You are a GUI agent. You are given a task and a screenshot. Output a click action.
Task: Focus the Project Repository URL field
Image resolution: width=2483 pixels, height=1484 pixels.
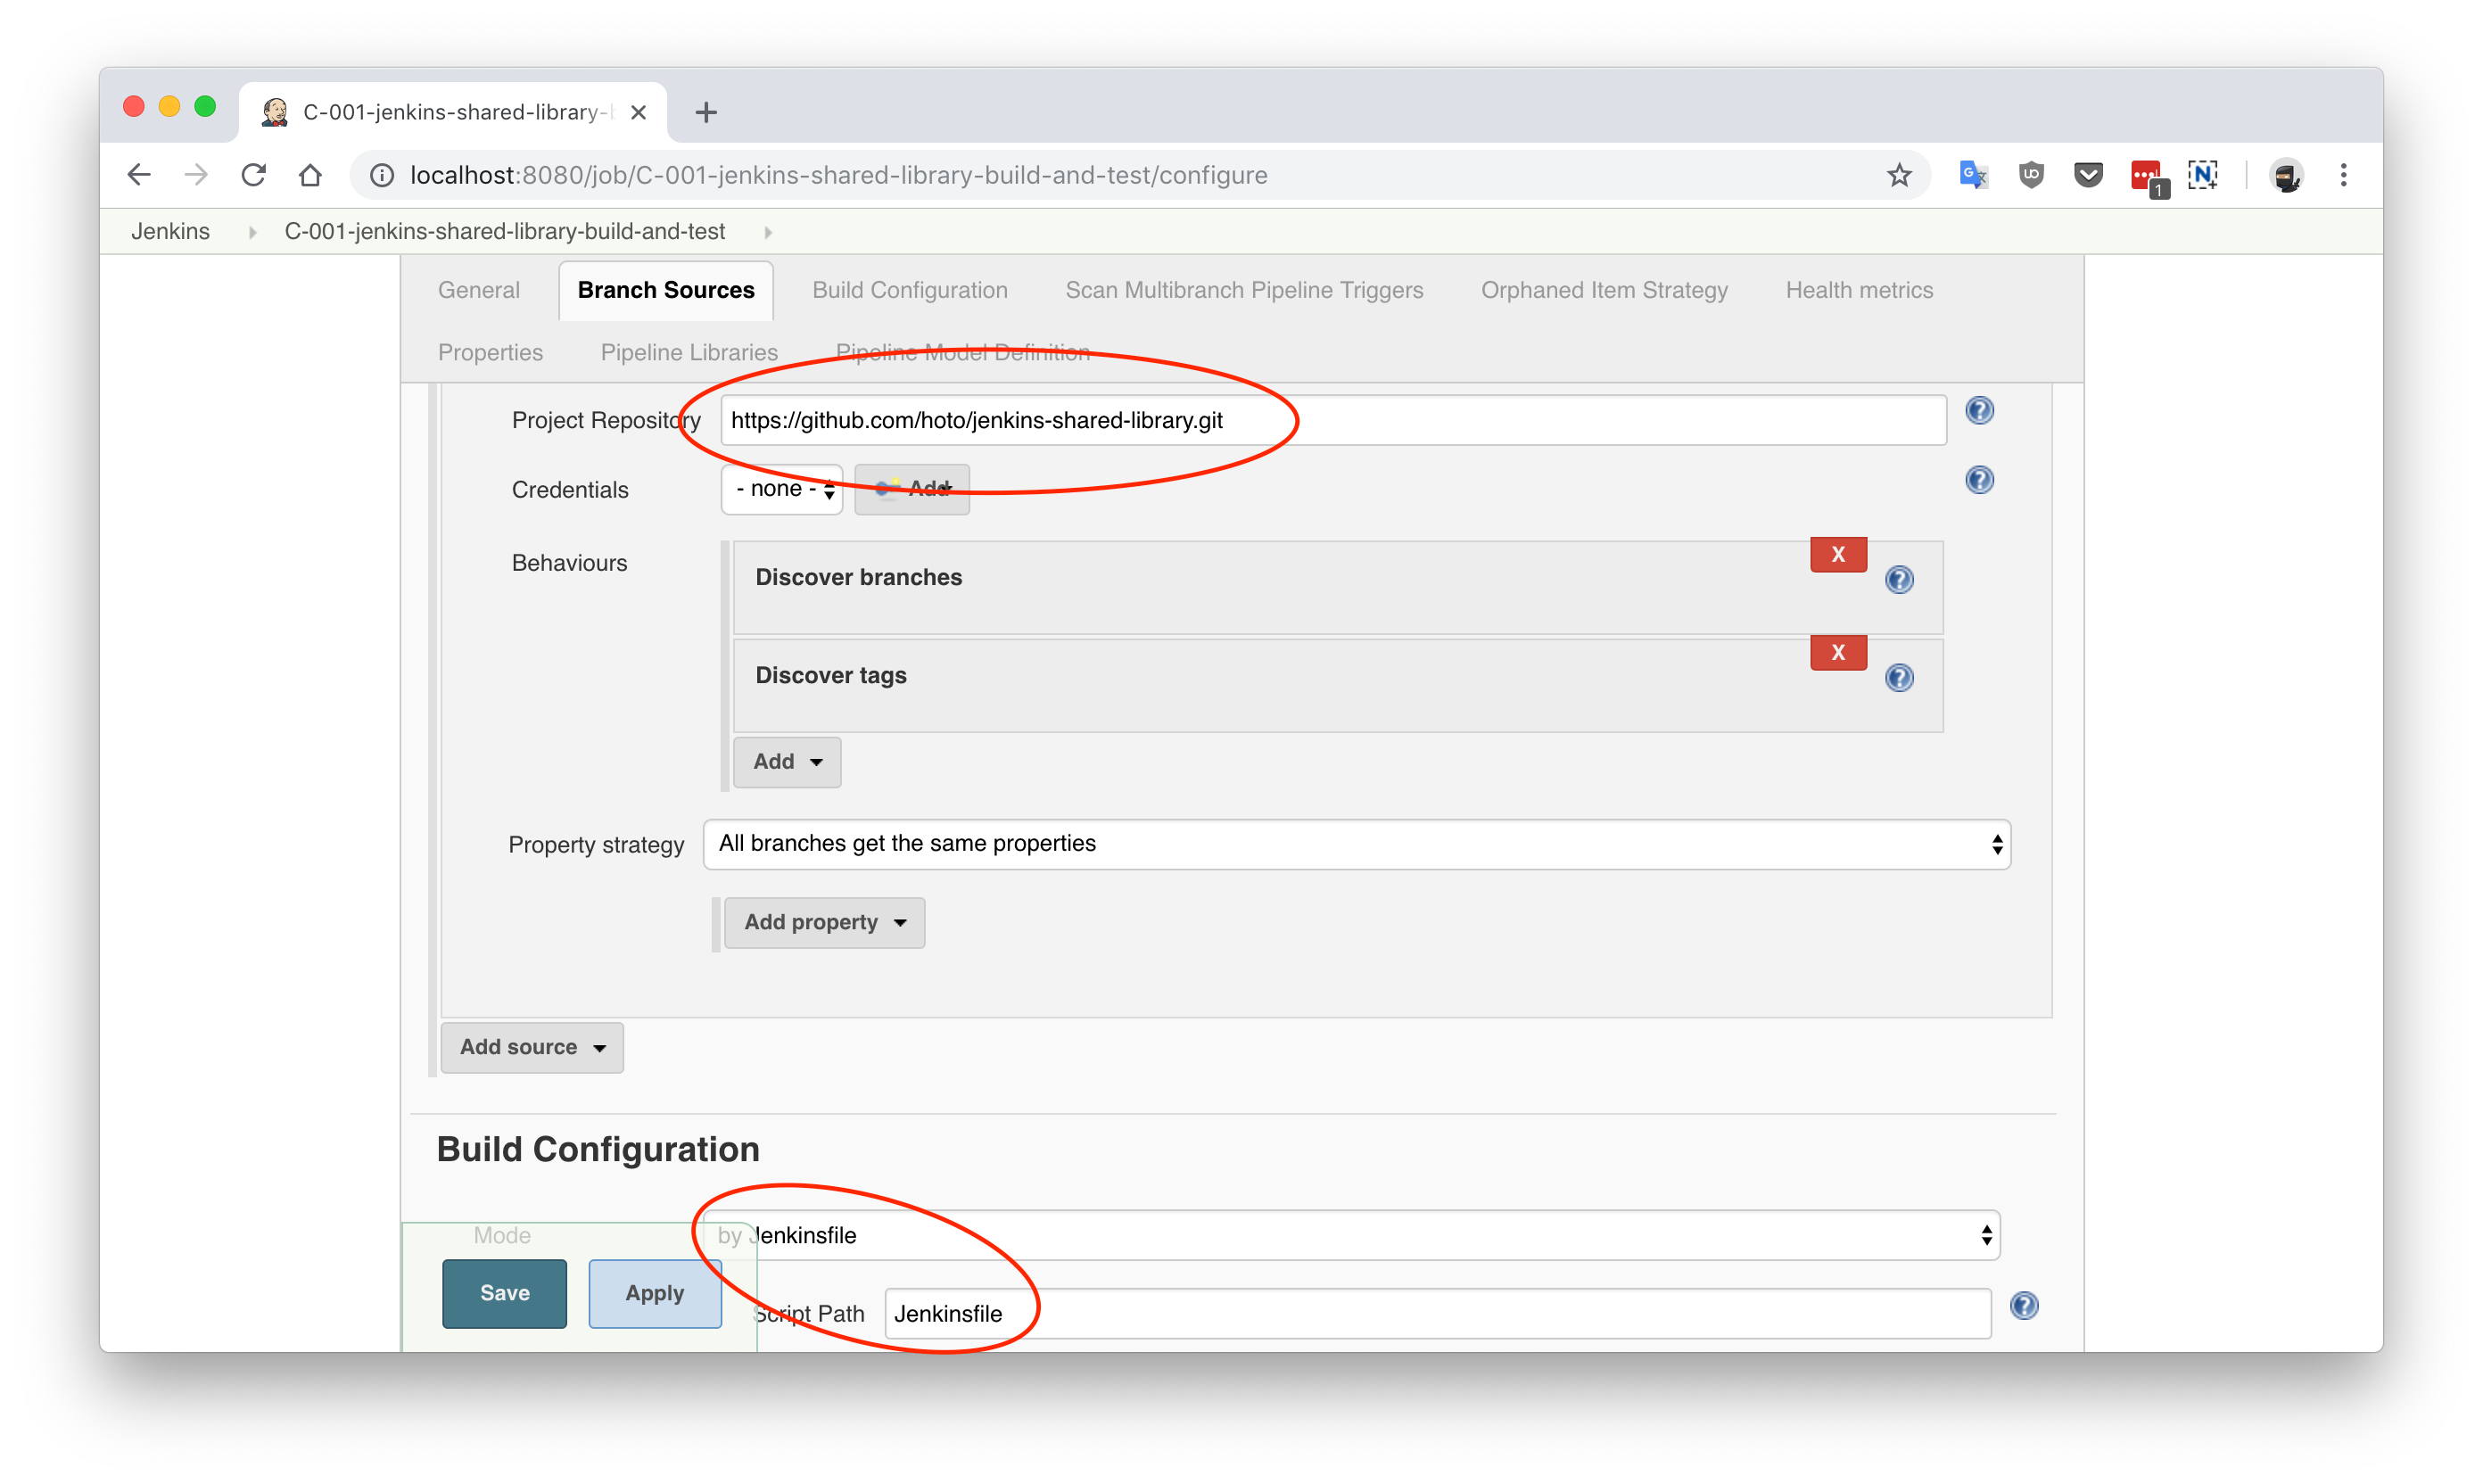[x=1333, y=420]
